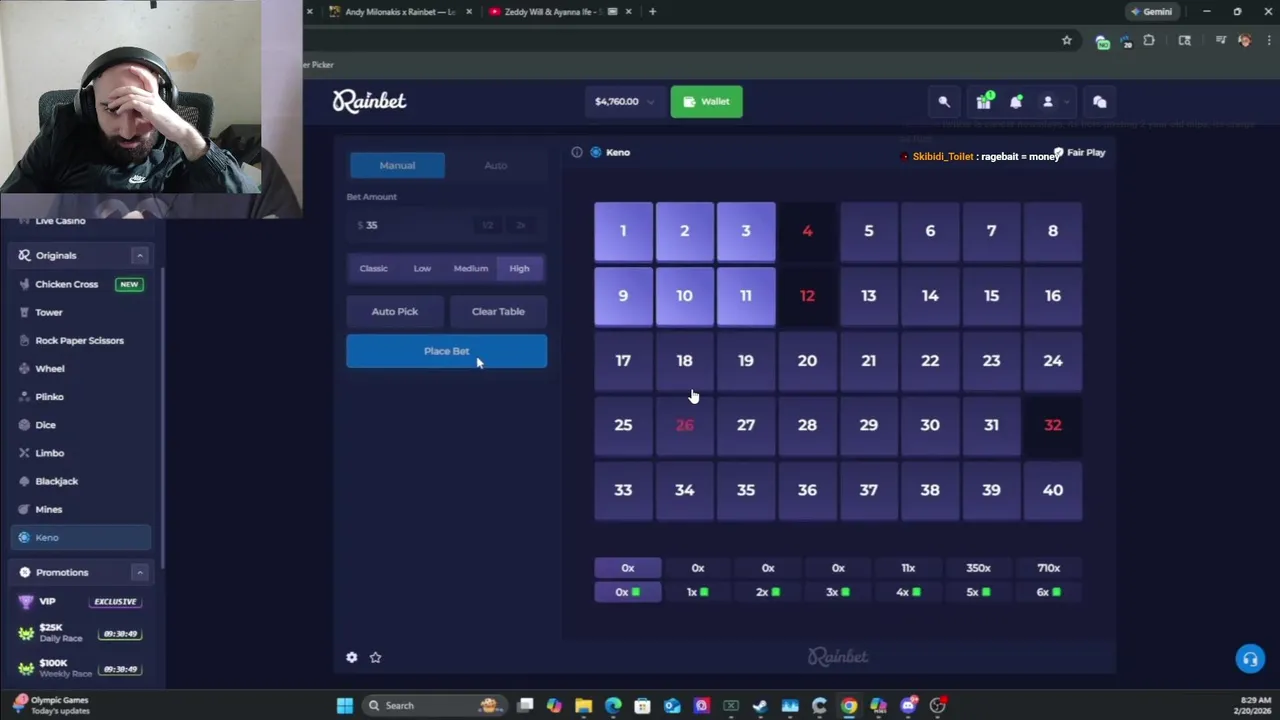Open File Explorer from the taskbar

click(584, 705)
